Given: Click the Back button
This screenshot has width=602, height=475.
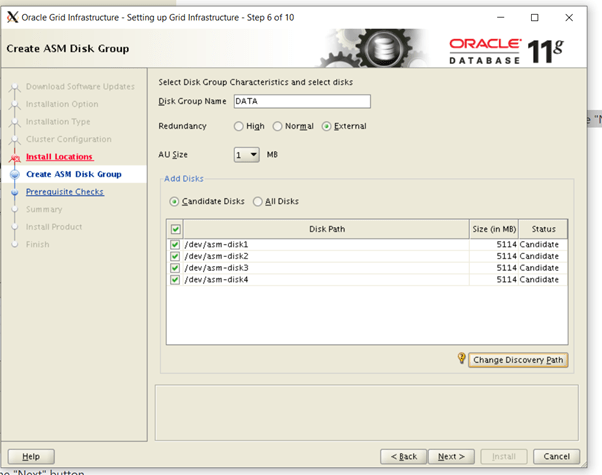Looking at the screenshot, I should (x=404, y=456).
